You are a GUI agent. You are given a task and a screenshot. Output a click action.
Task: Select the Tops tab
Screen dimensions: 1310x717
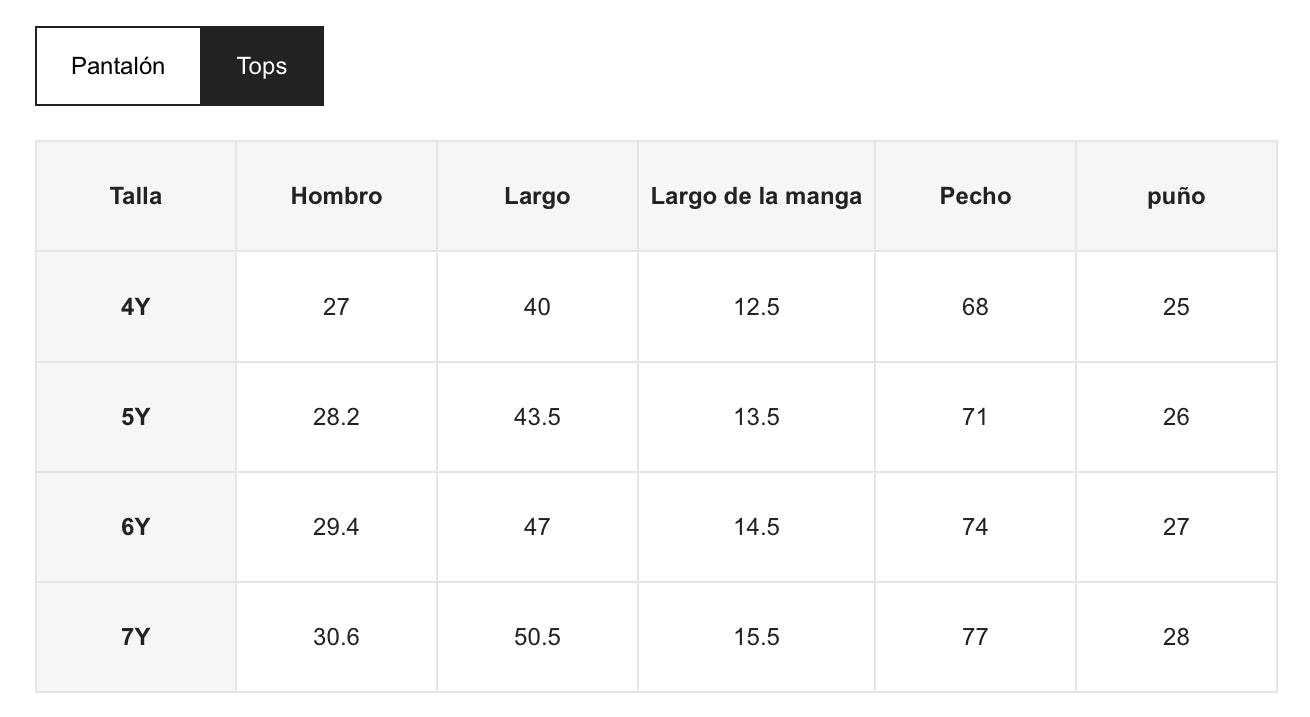(x=262, y=66)
